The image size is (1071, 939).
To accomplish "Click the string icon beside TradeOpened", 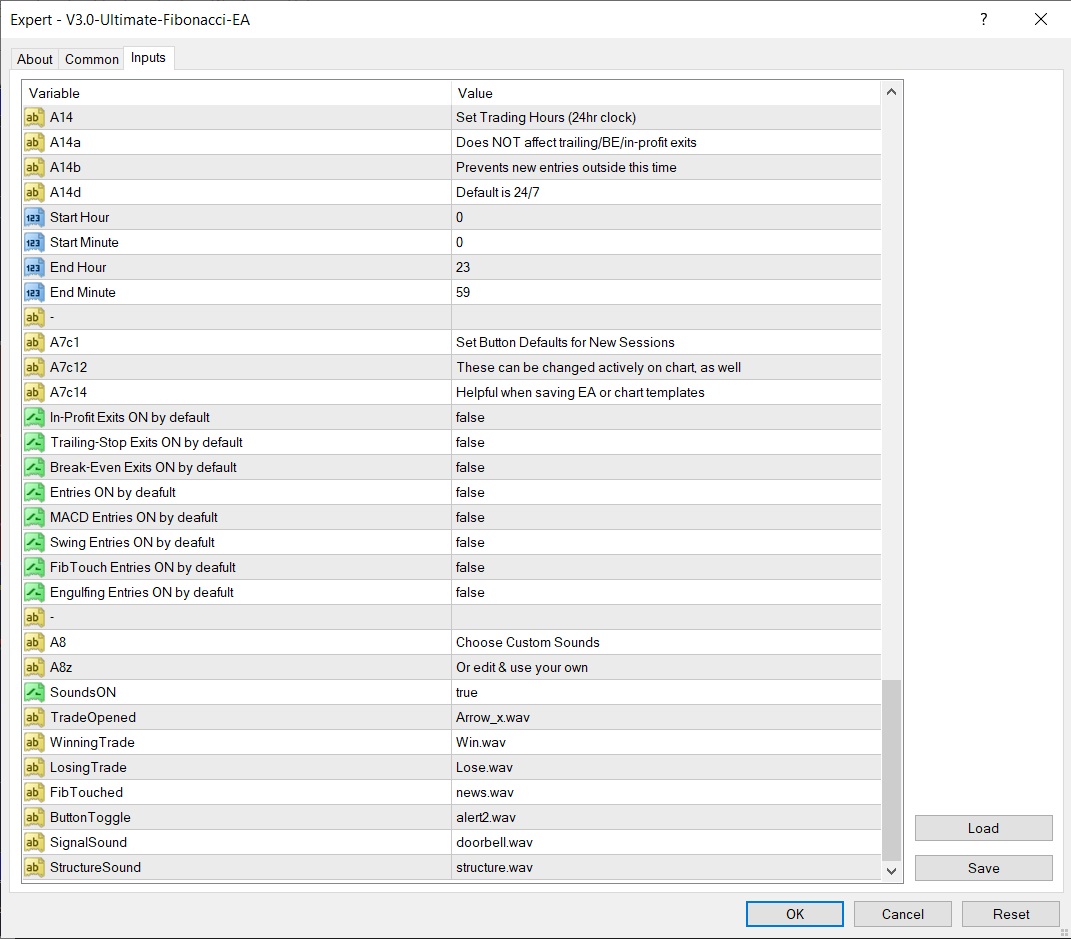I will [x=35, y=717].
